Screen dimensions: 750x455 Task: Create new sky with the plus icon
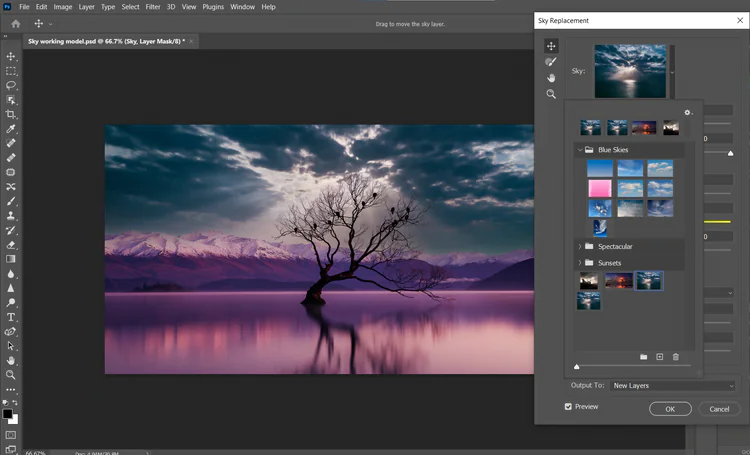click(x=660, y=357)
